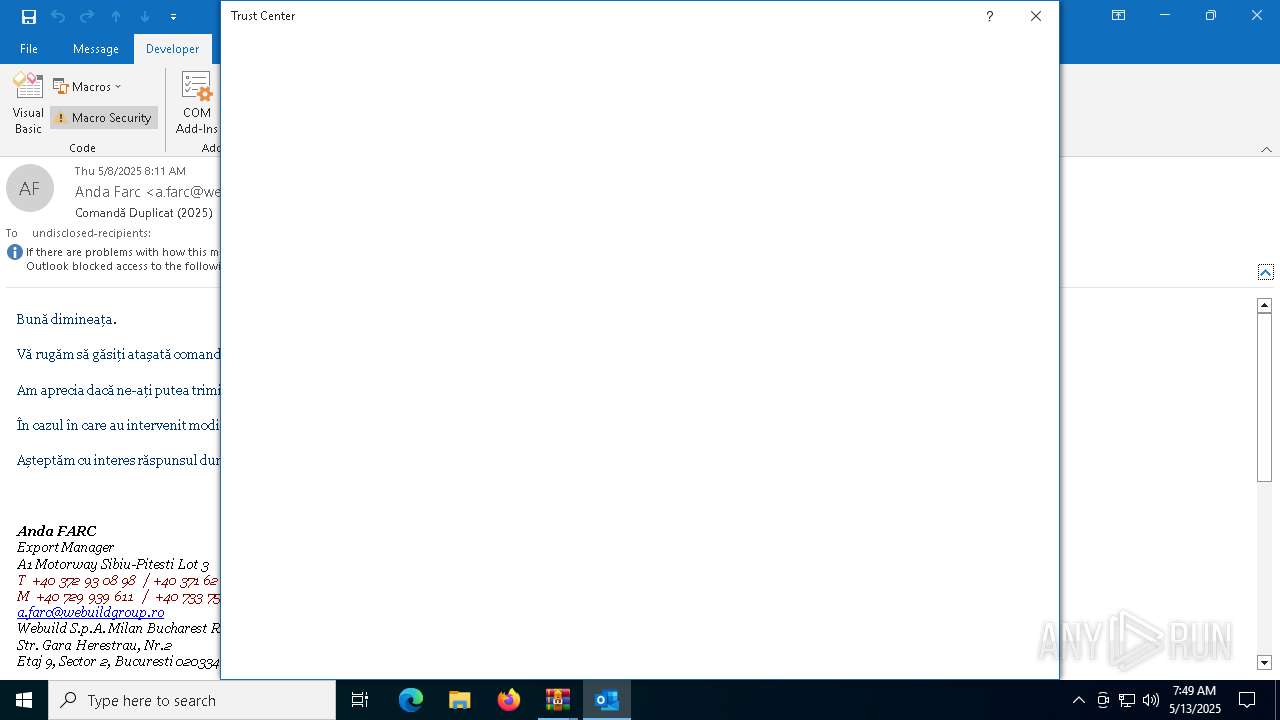Expand the message header chevron
The width and height of the screenshot is (1280, 720).
click(x=1266, y=272)
